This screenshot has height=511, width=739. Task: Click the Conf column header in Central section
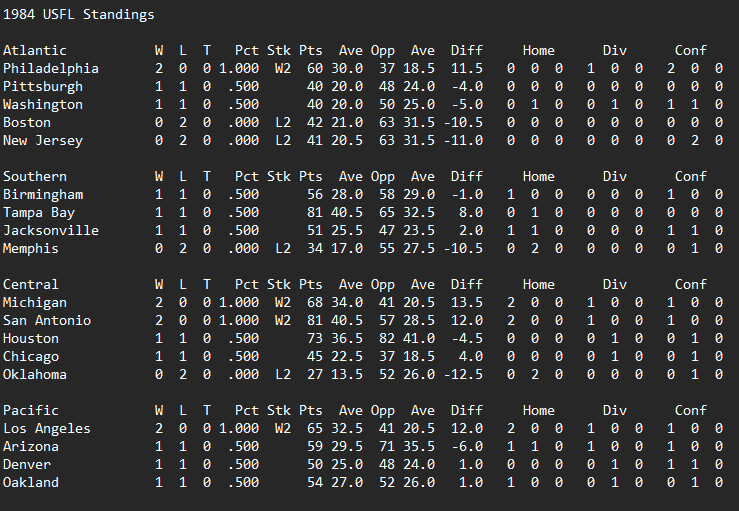(690, 285)
